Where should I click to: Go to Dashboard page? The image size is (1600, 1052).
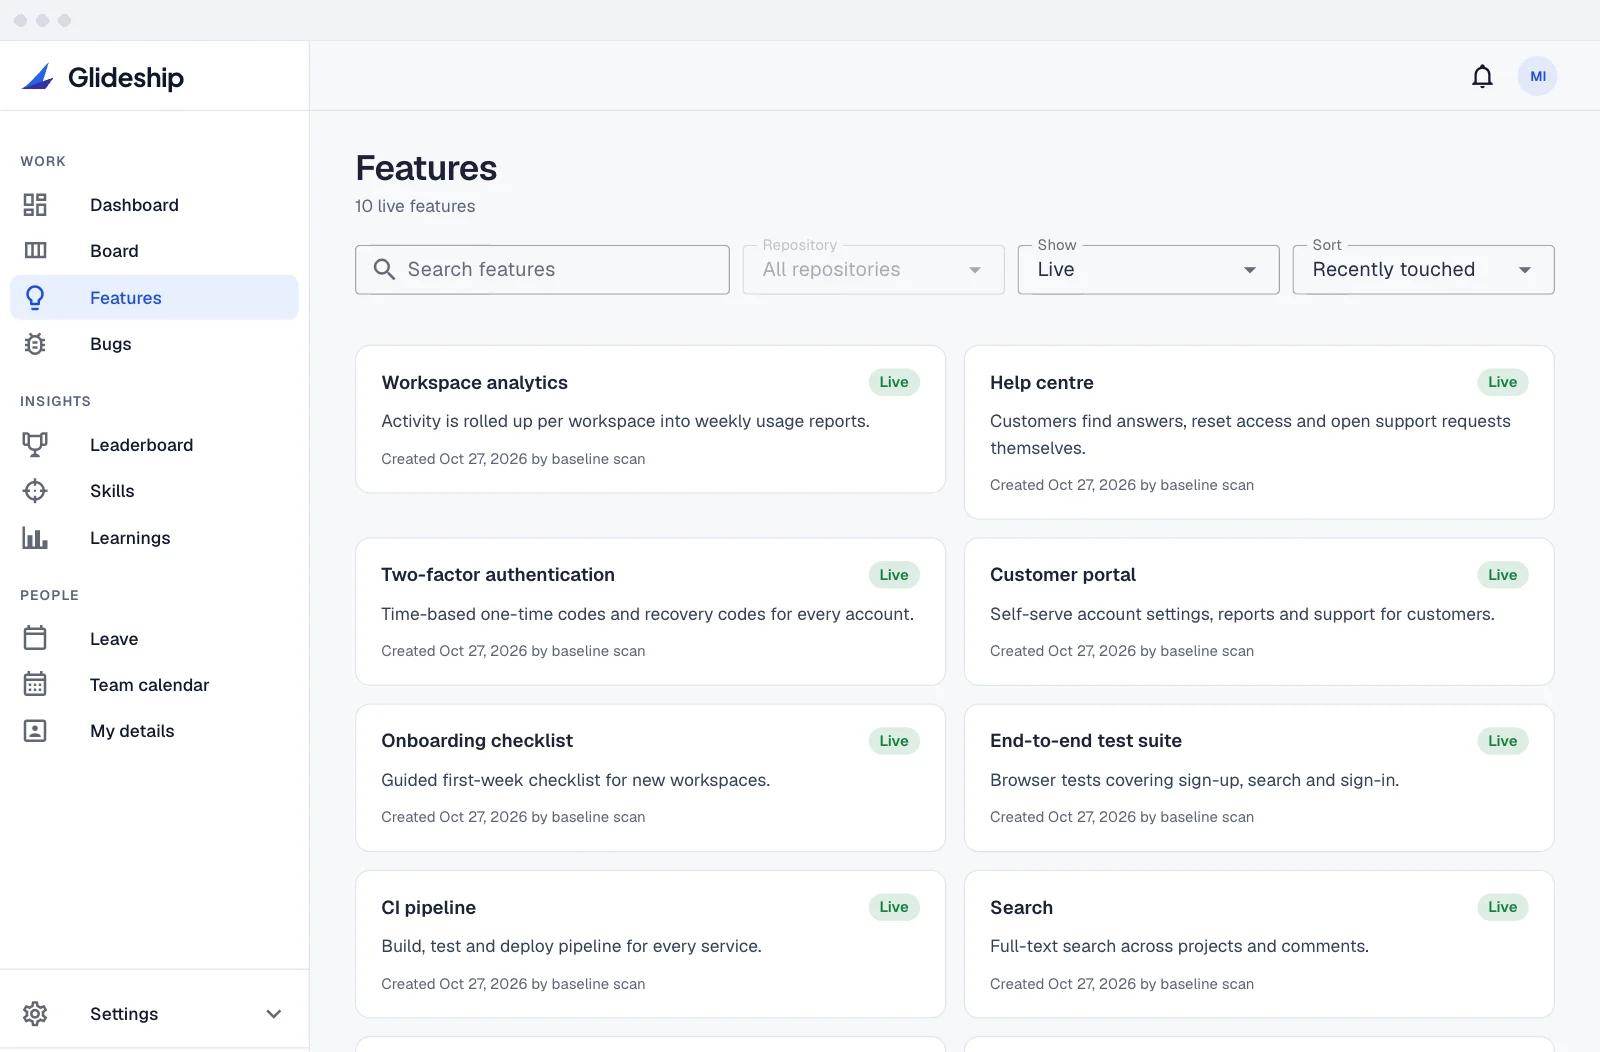154,205
